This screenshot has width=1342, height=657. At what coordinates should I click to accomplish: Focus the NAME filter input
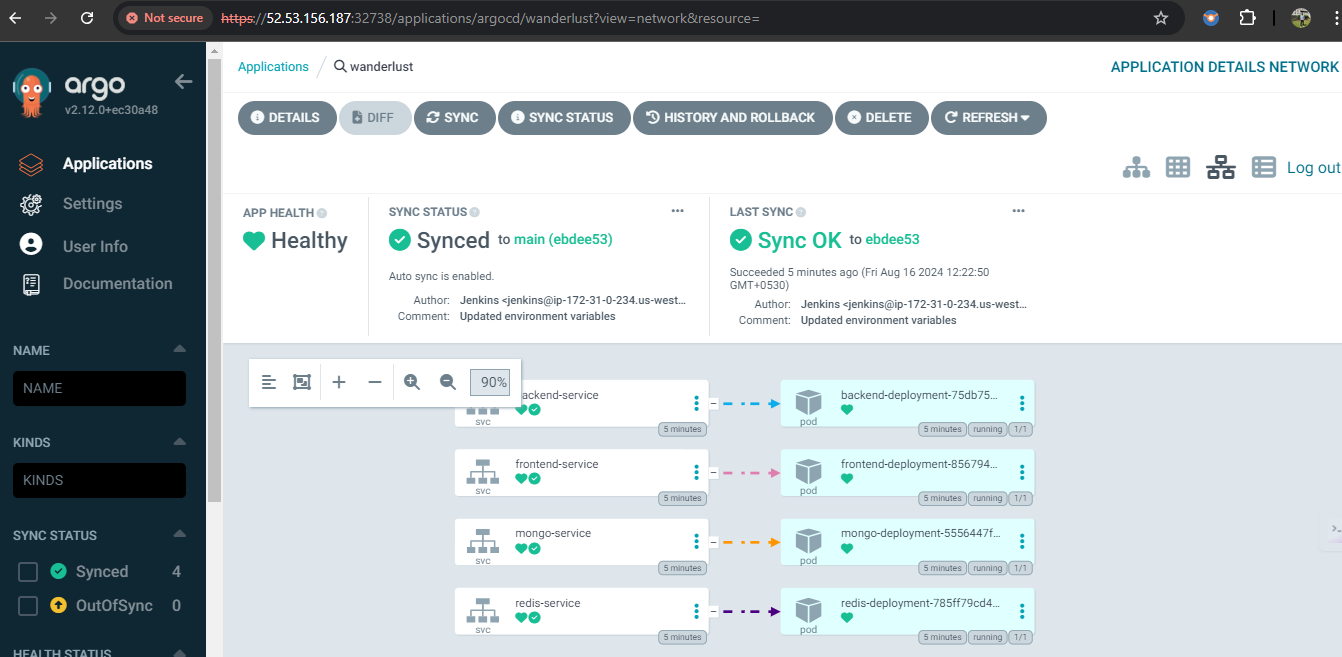click(99, 389)
